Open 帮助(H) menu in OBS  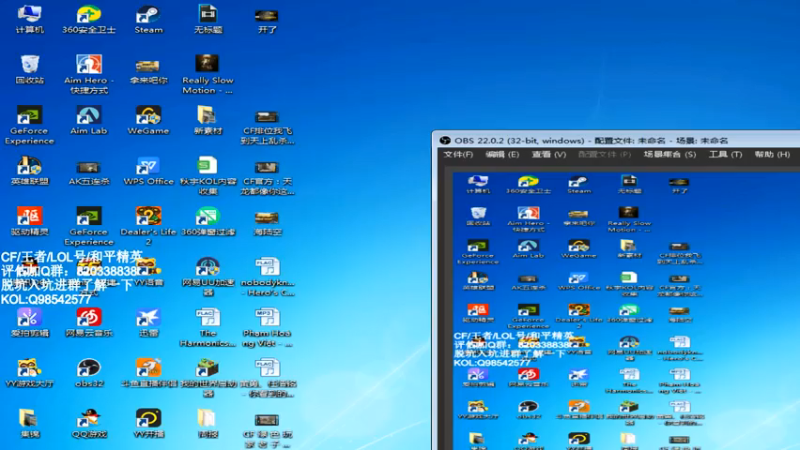pos(772,154)
